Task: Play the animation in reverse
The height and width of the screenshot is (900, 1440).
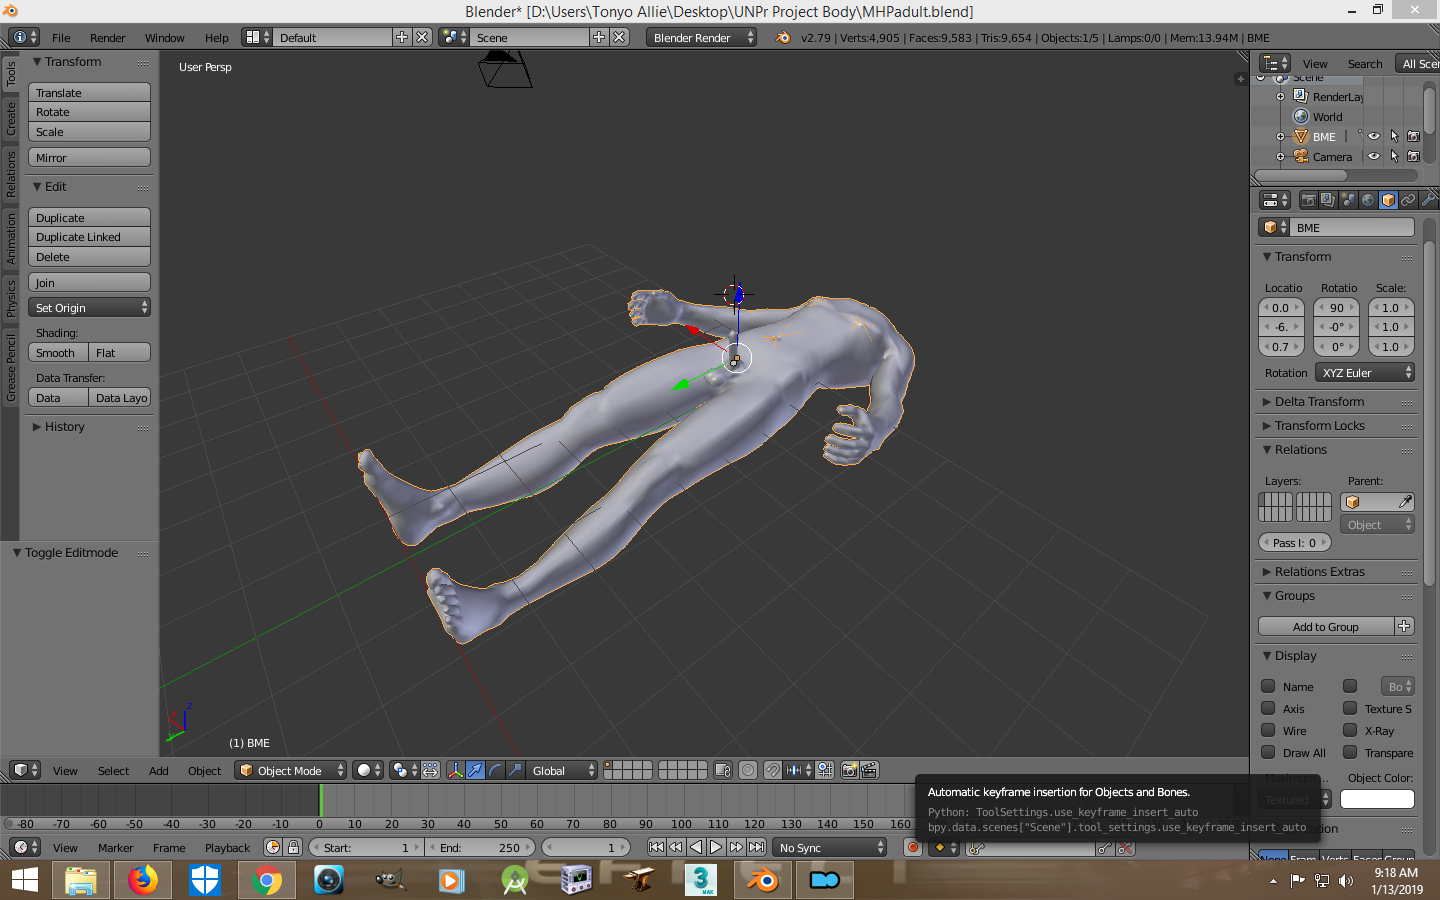Action: point(696,847)
